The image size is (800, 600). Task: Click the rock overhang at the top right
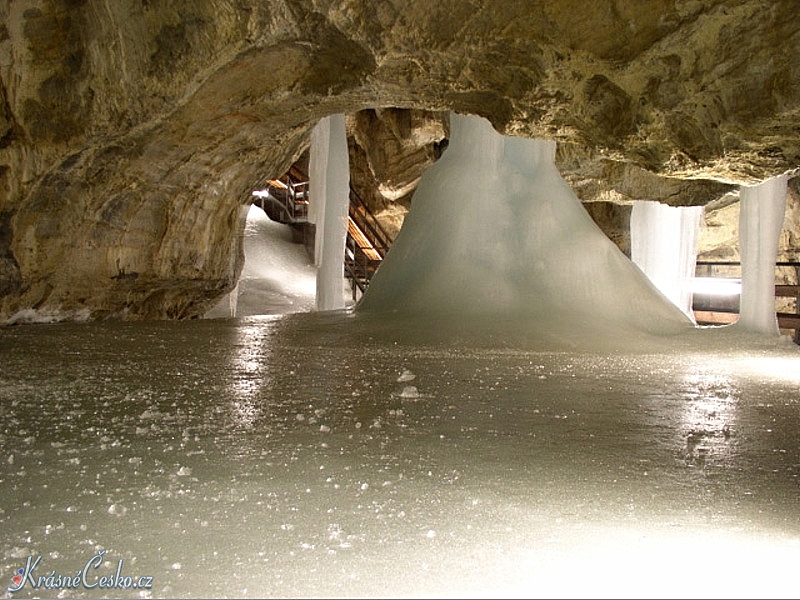[x=680, y=80]
